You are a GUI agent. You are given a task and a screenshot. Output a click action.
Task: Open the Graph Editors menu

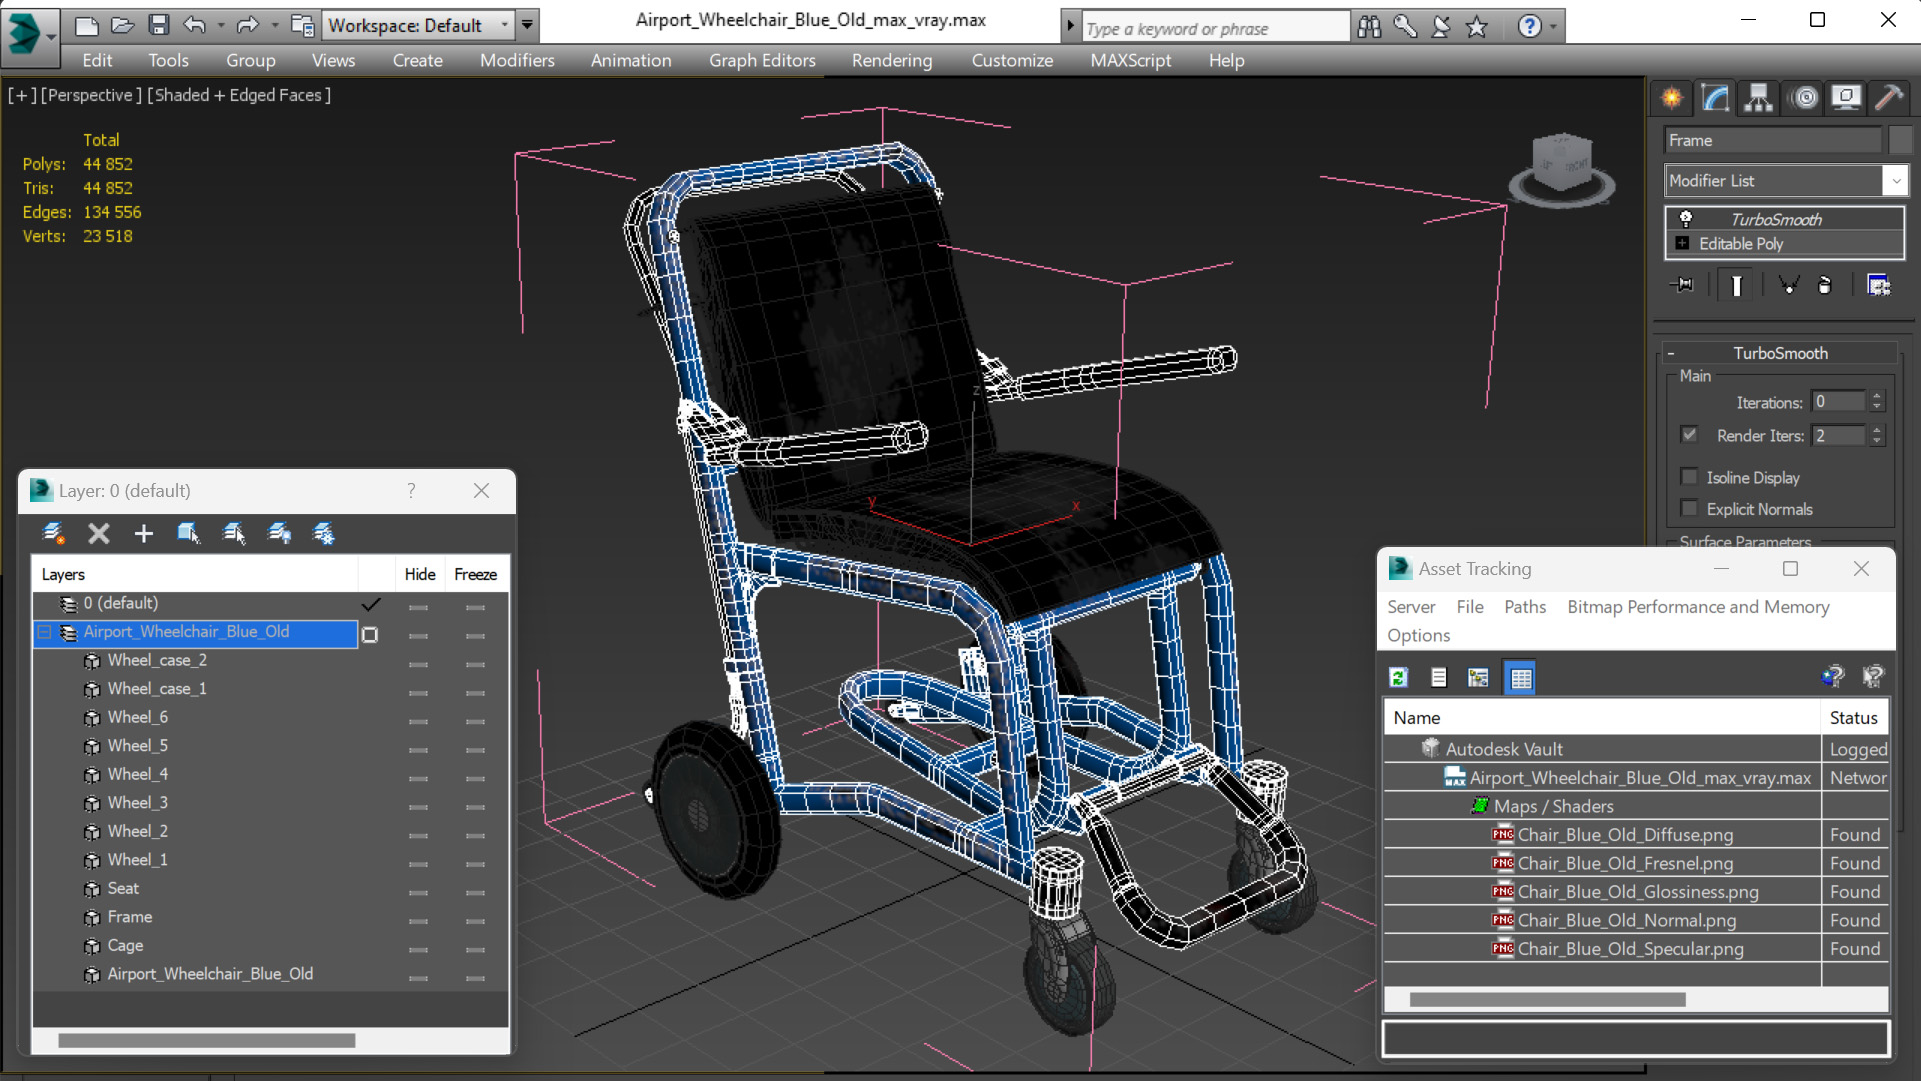pos(762,60)
